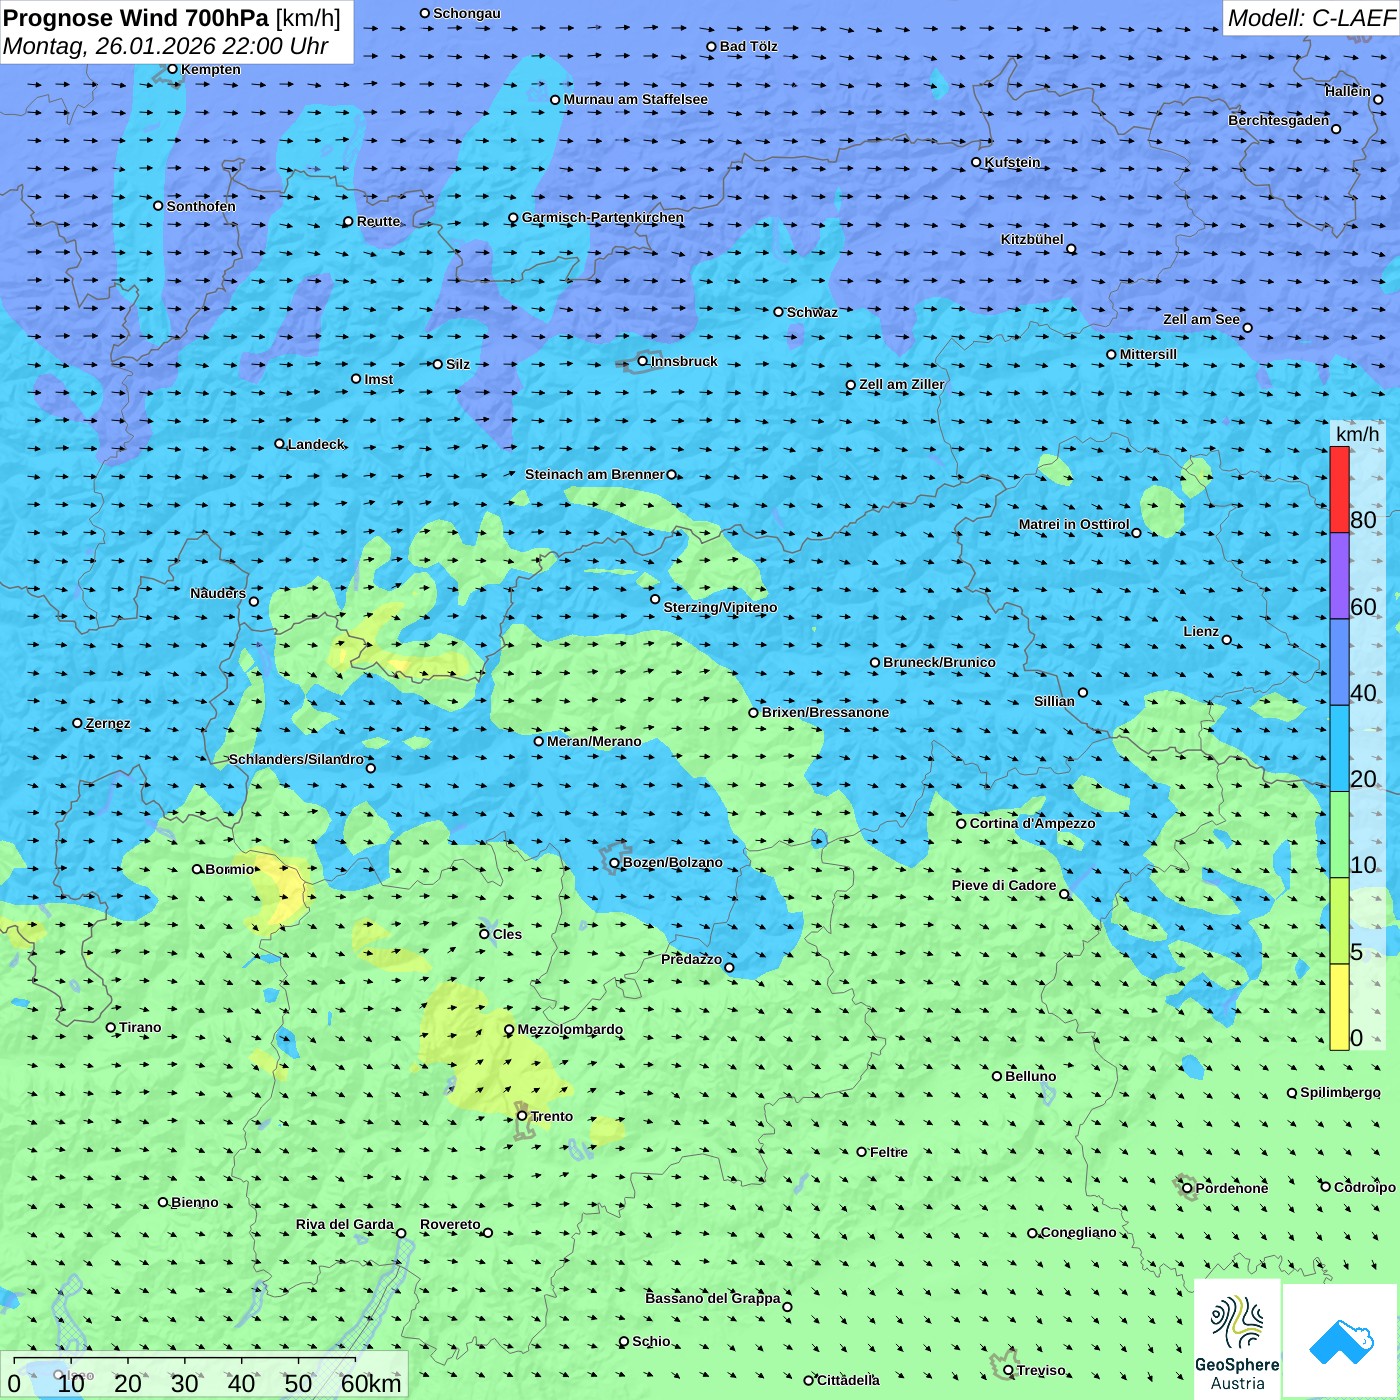Select the Garmisch-Partenkirchen label

tap(603, 217)
